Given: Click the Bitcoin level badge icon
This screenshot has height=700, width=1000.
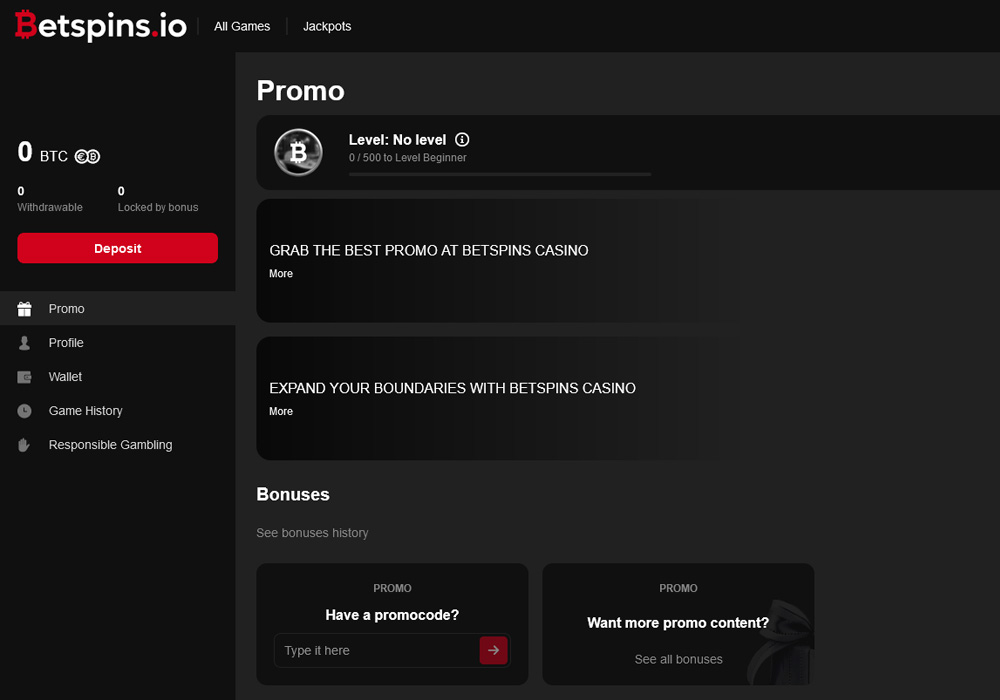Looking at the screenshot, I should click(298, 152).
